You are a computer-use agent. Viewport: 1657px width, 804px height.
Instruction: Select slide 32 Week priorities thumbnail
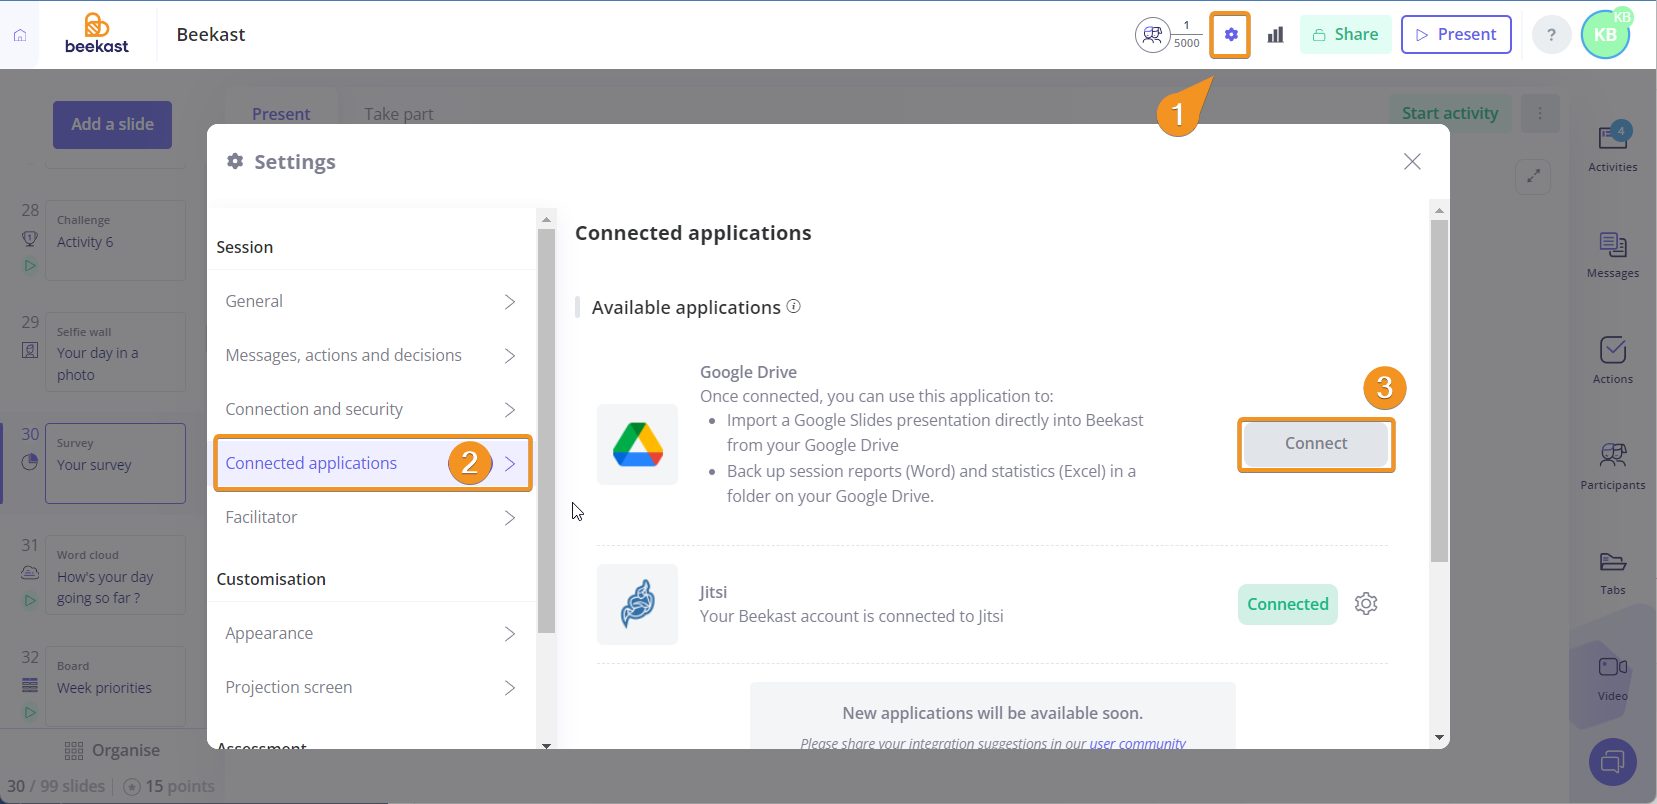pos(115,686)
